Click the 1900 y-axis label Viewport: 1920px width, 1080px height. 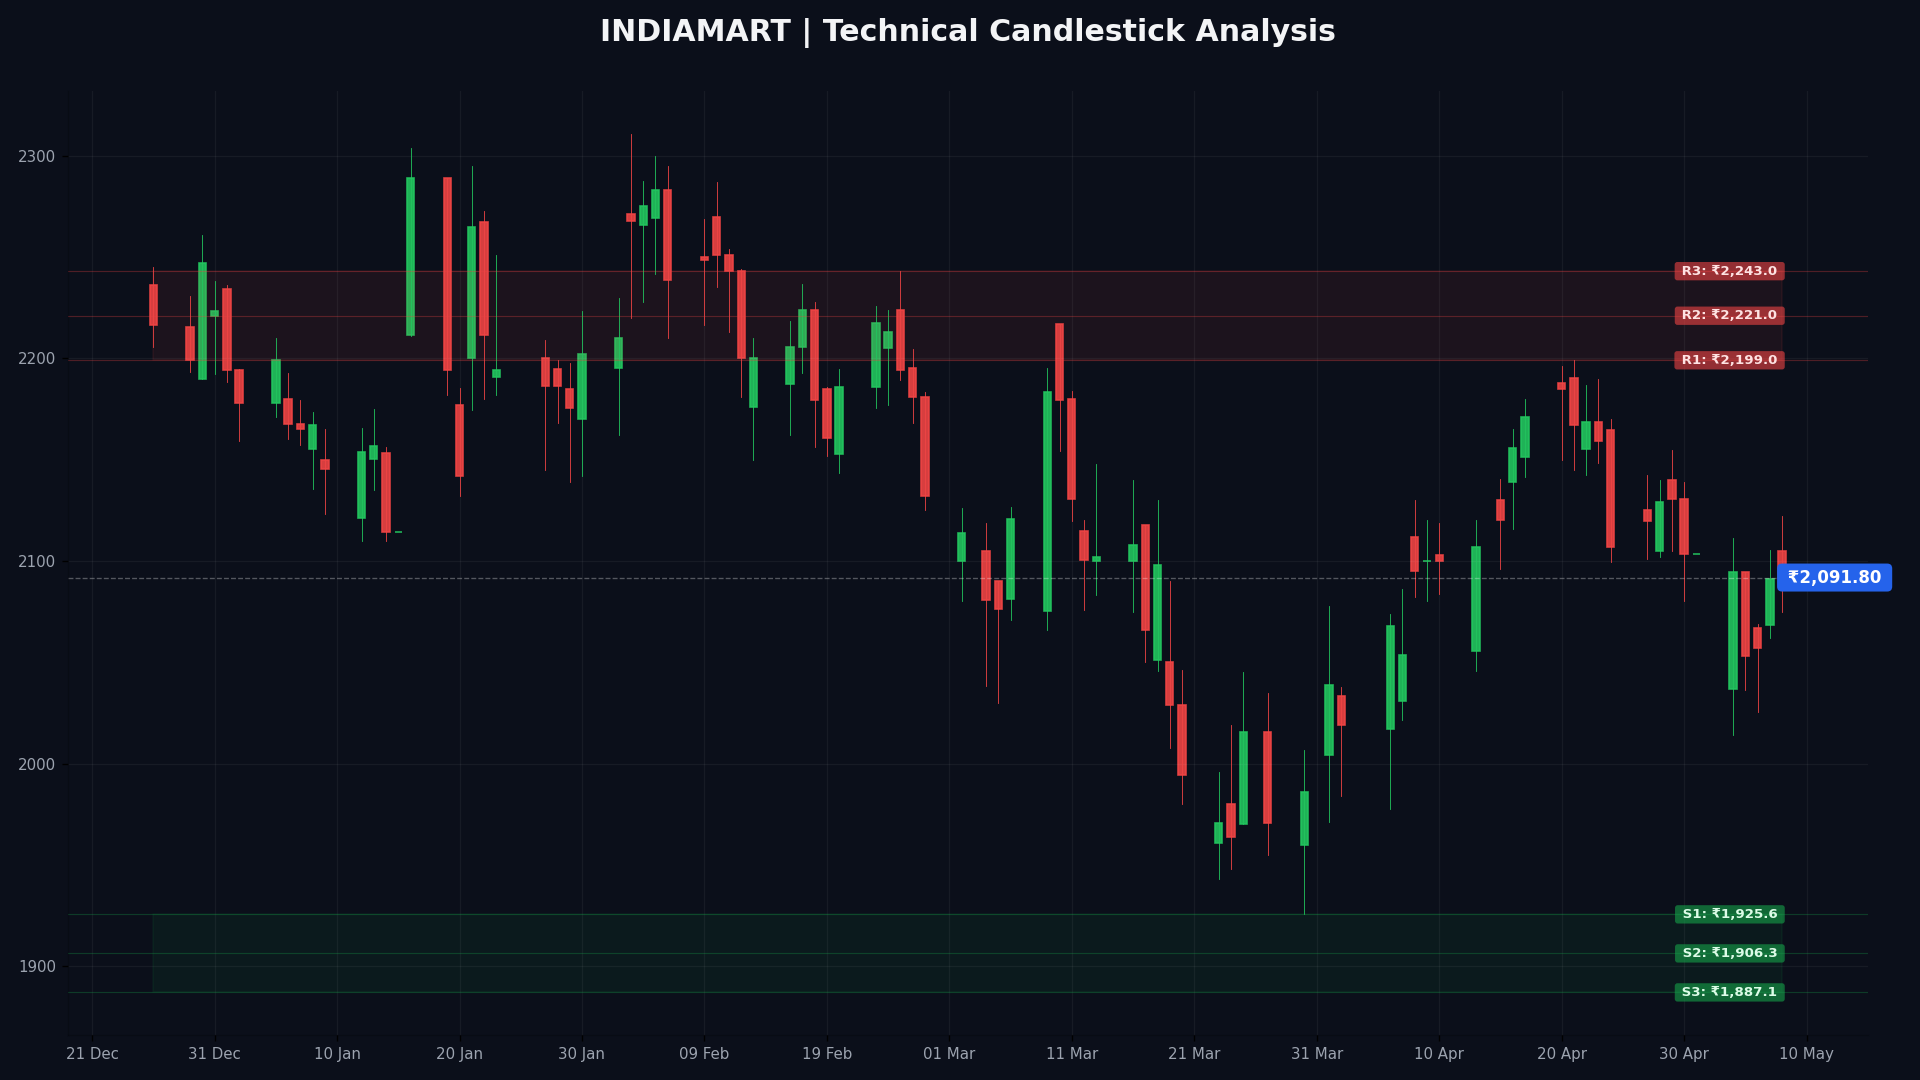[37, 966]
